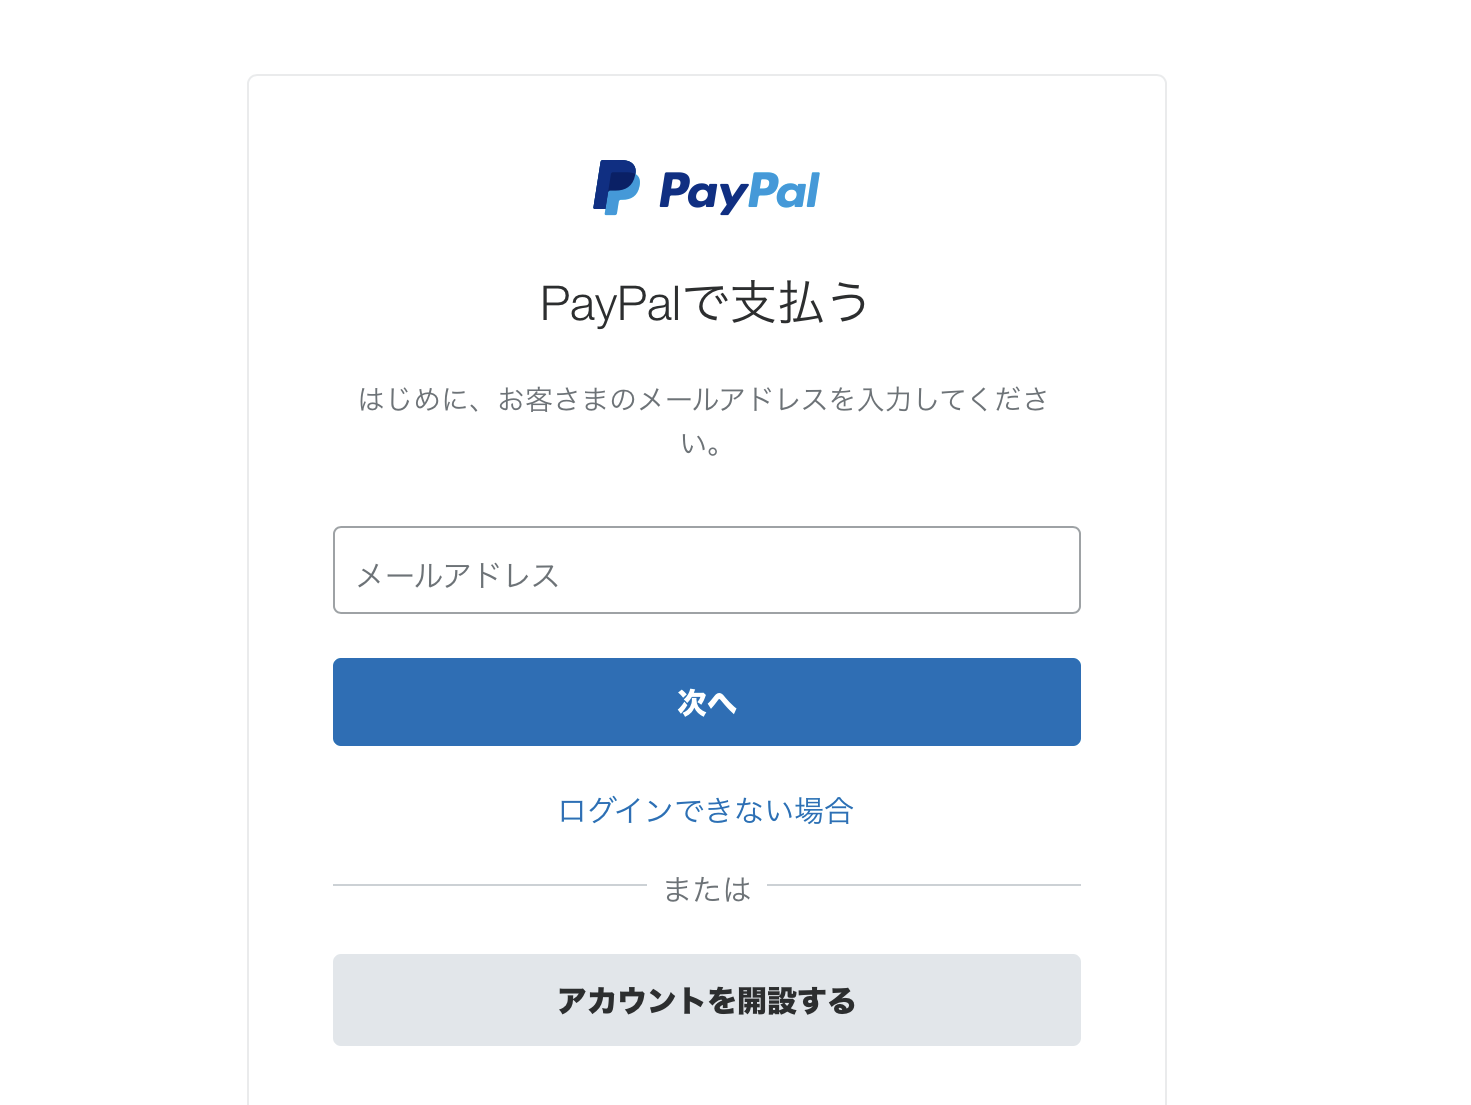The width and height of the screenshot is (1471, 1105).
Task: Click the divider line left of または
Action: point(490,885)
